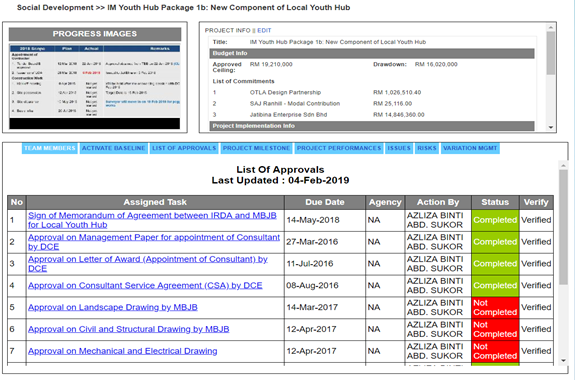Open the progress images thumbnail
The image size is (575, 380).
tap(95, 87)
